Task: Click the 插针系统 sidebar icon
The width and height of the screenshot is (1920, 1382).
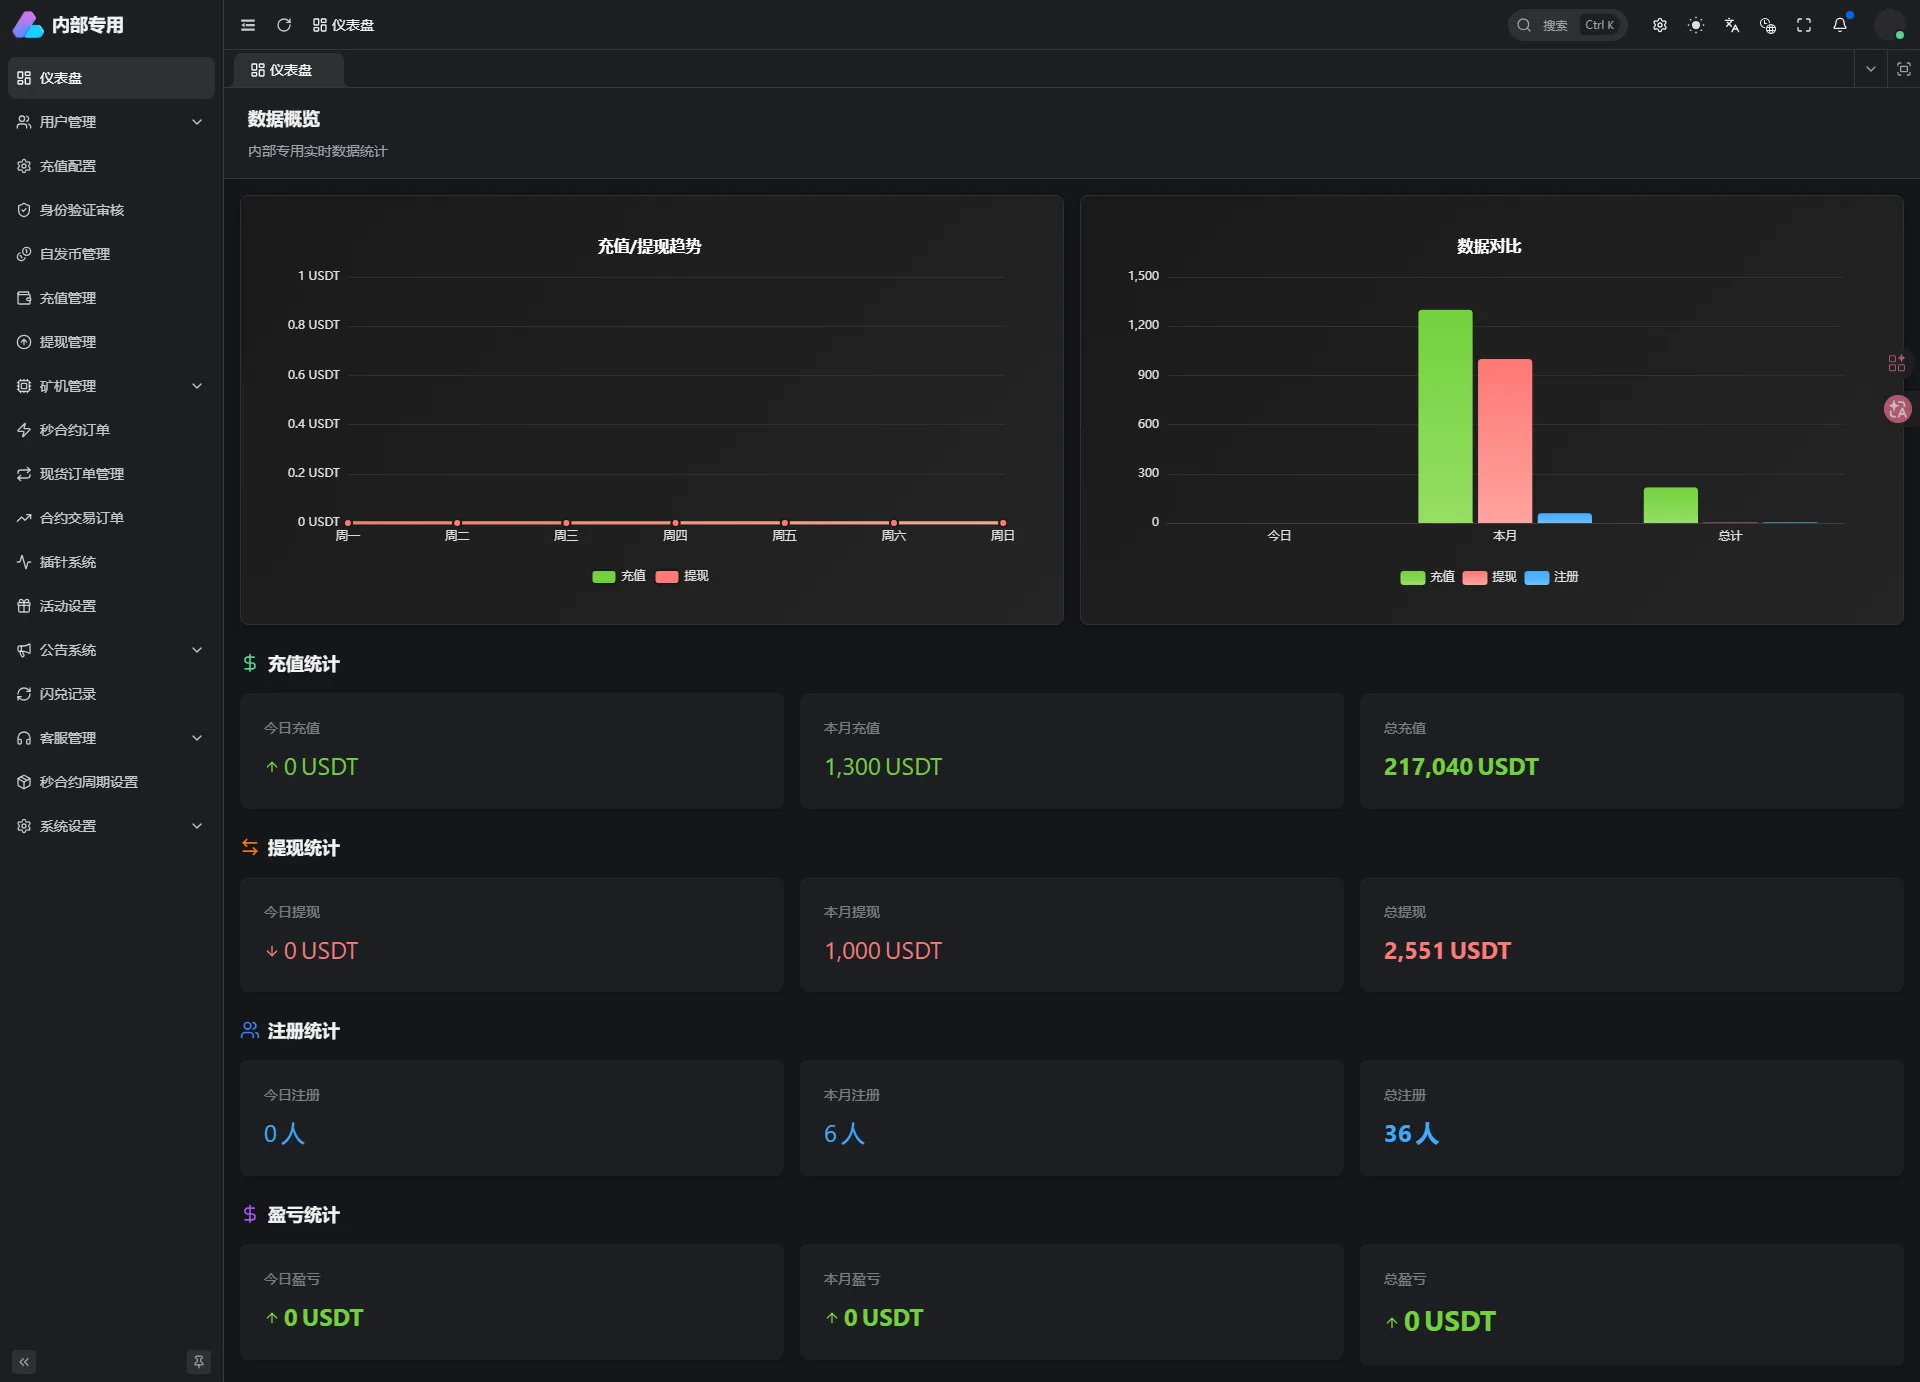Action: point(24,562)
